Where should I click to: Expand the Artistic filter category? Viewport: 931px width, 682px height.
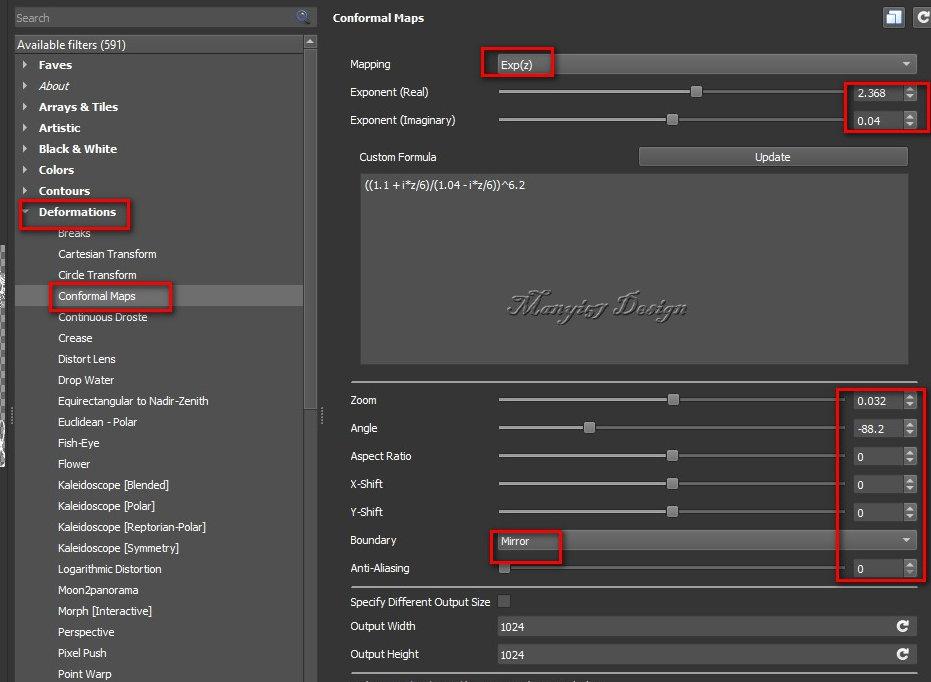[x=25, y=128]
